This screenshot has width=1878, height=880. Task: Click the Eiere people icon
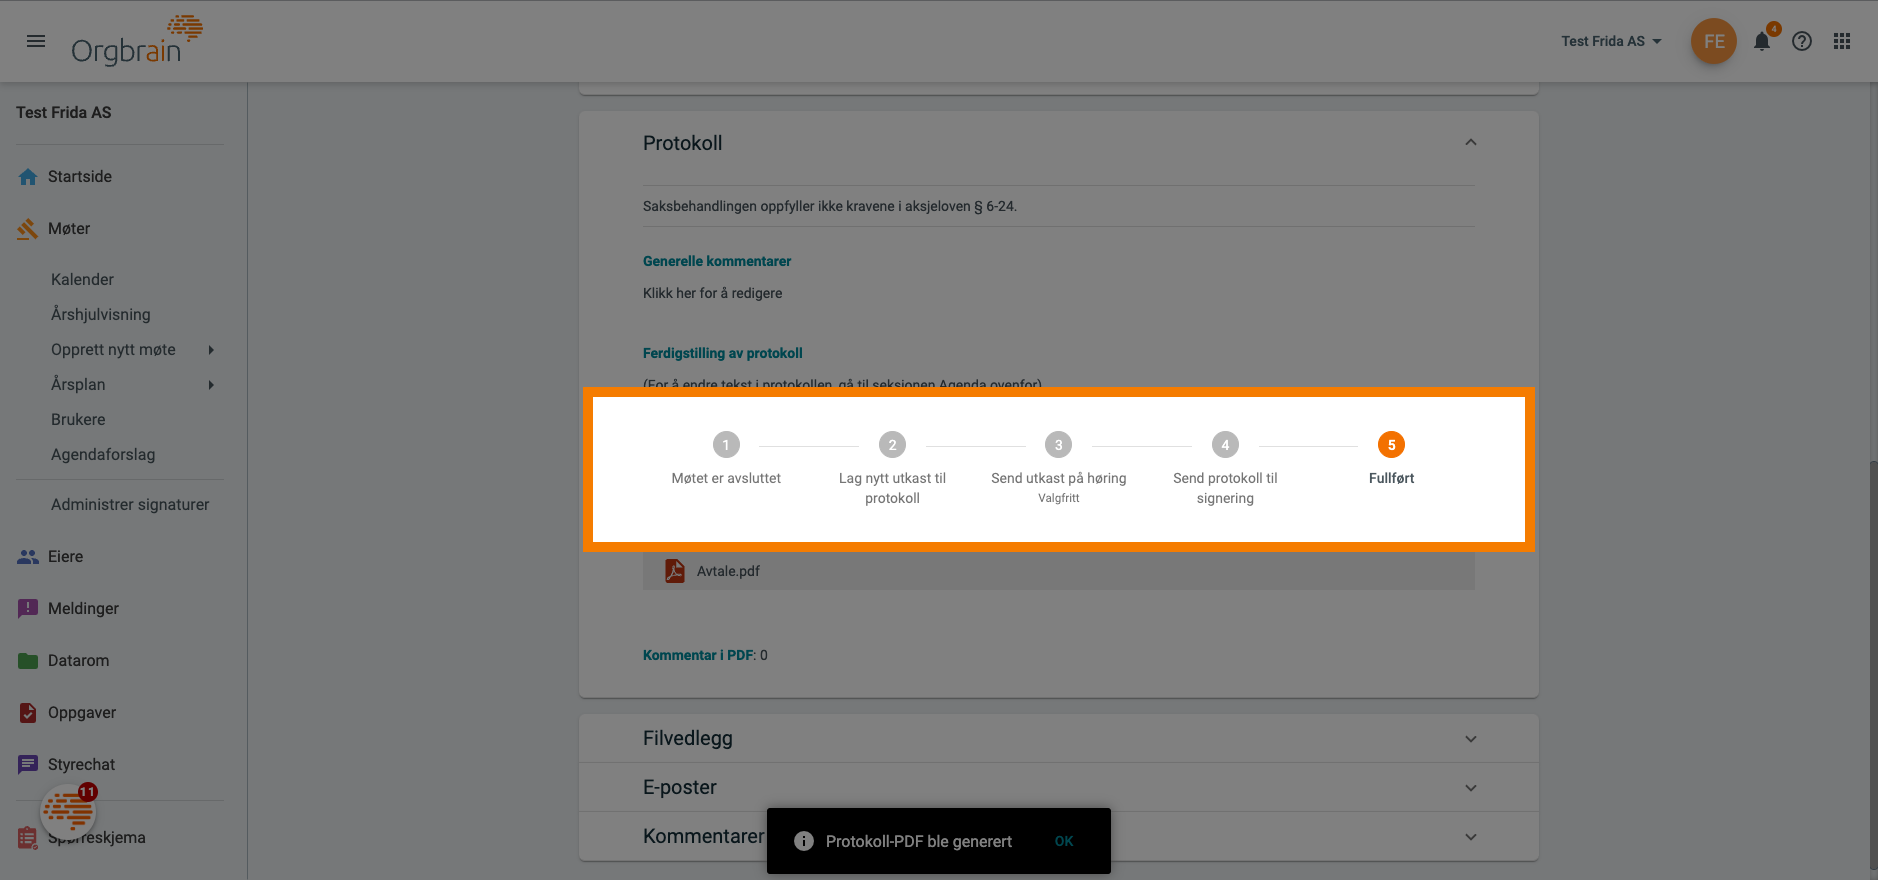pos(28,557)
